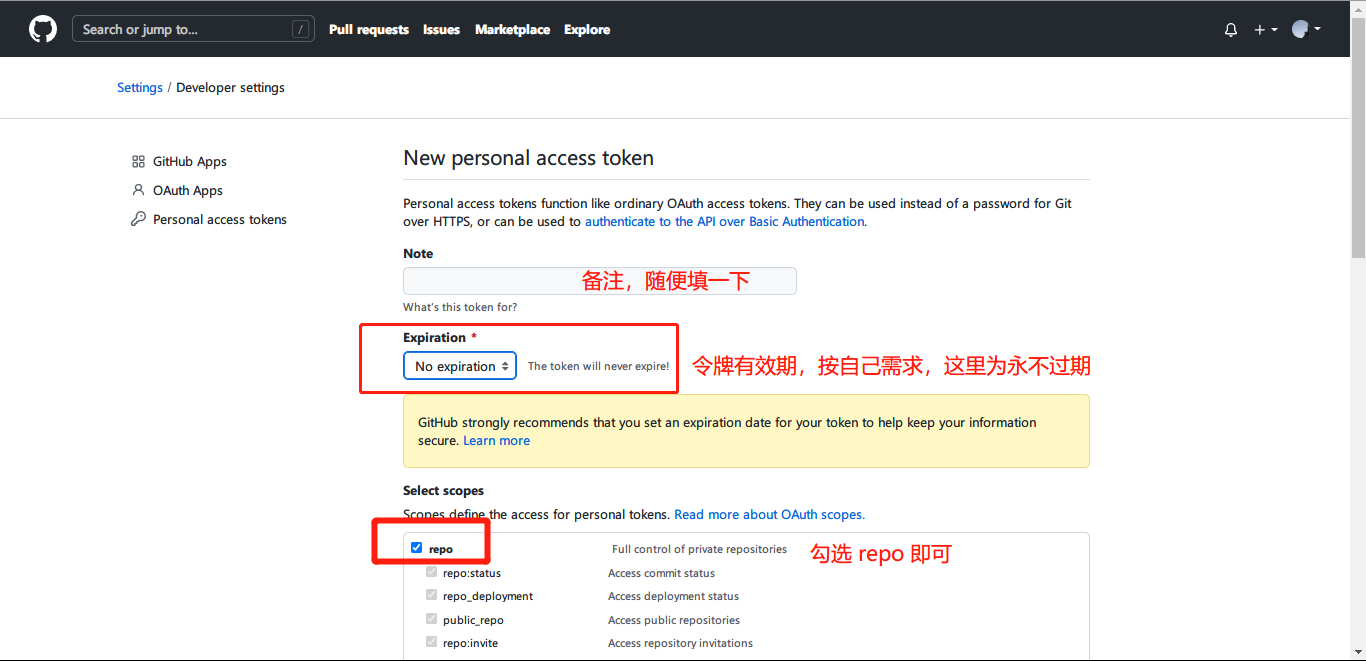Screen dimensions: 1366x661
Task: Click the slash shortcut icon in search
Action: pos(300,30)
